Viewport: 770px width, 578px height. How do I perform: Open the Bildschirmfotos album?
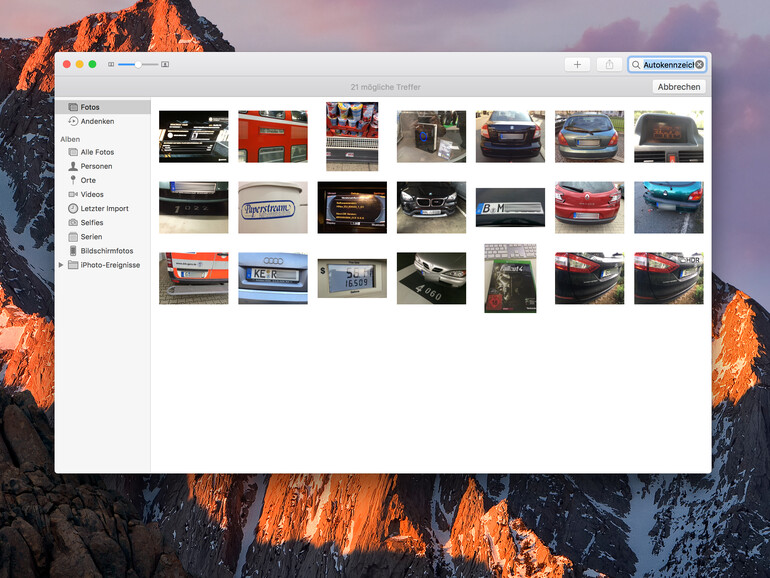[106, 251]
